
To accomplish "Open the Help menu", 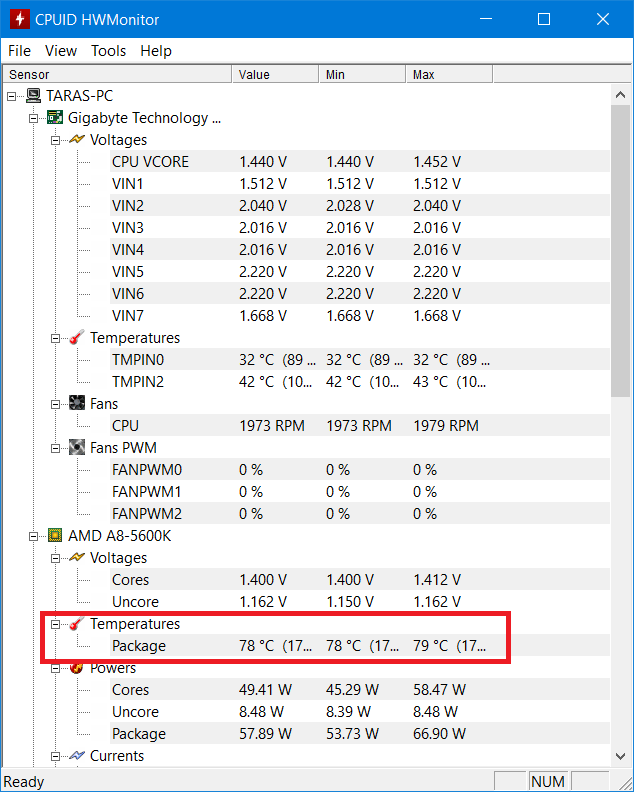I will 156,51.
